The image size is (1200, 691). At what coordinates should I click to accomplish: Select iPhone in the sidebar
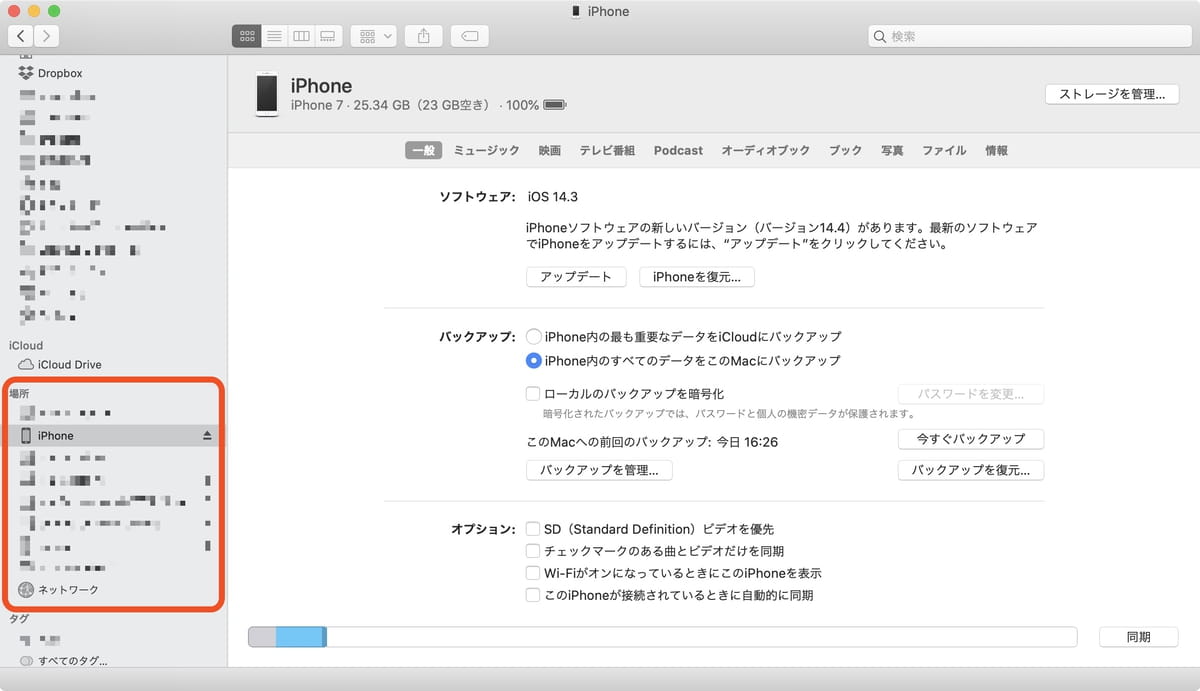point(111,436)
